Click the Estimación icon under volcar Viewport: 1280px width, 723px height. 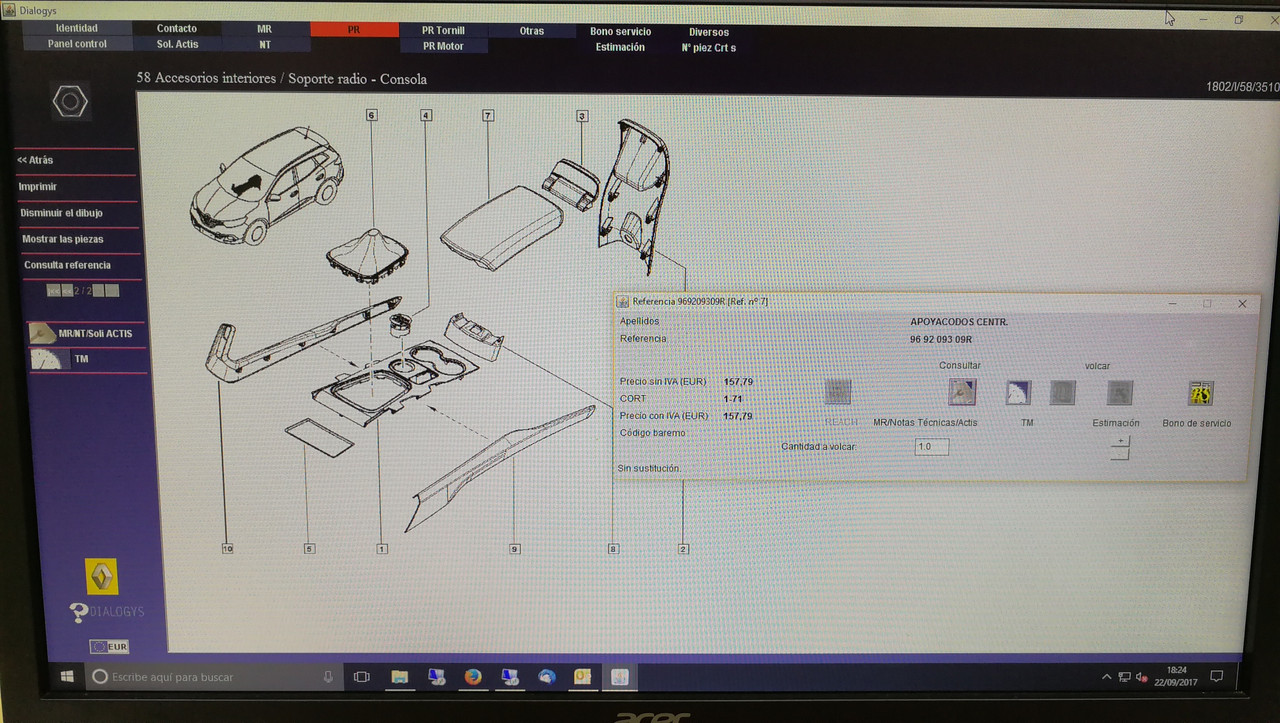1119,393
